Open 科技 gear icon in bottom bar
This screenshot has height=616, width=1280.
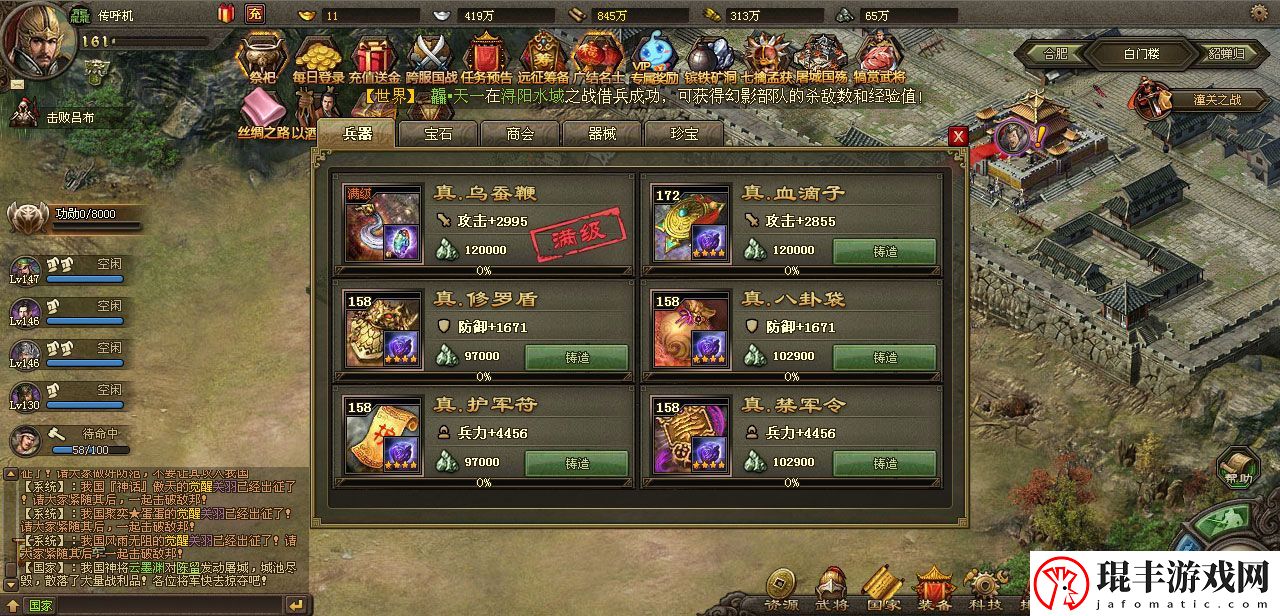(986, 590)
